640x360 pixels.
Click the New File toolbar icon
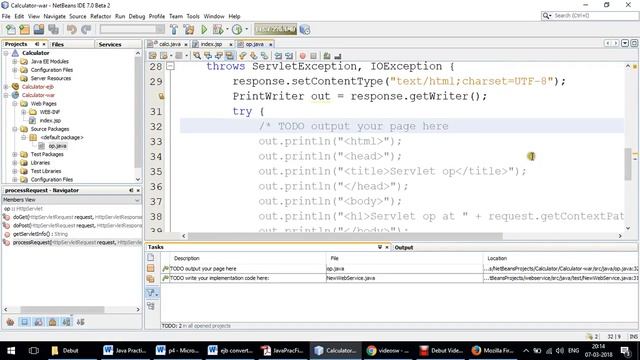tap(11, 29)
